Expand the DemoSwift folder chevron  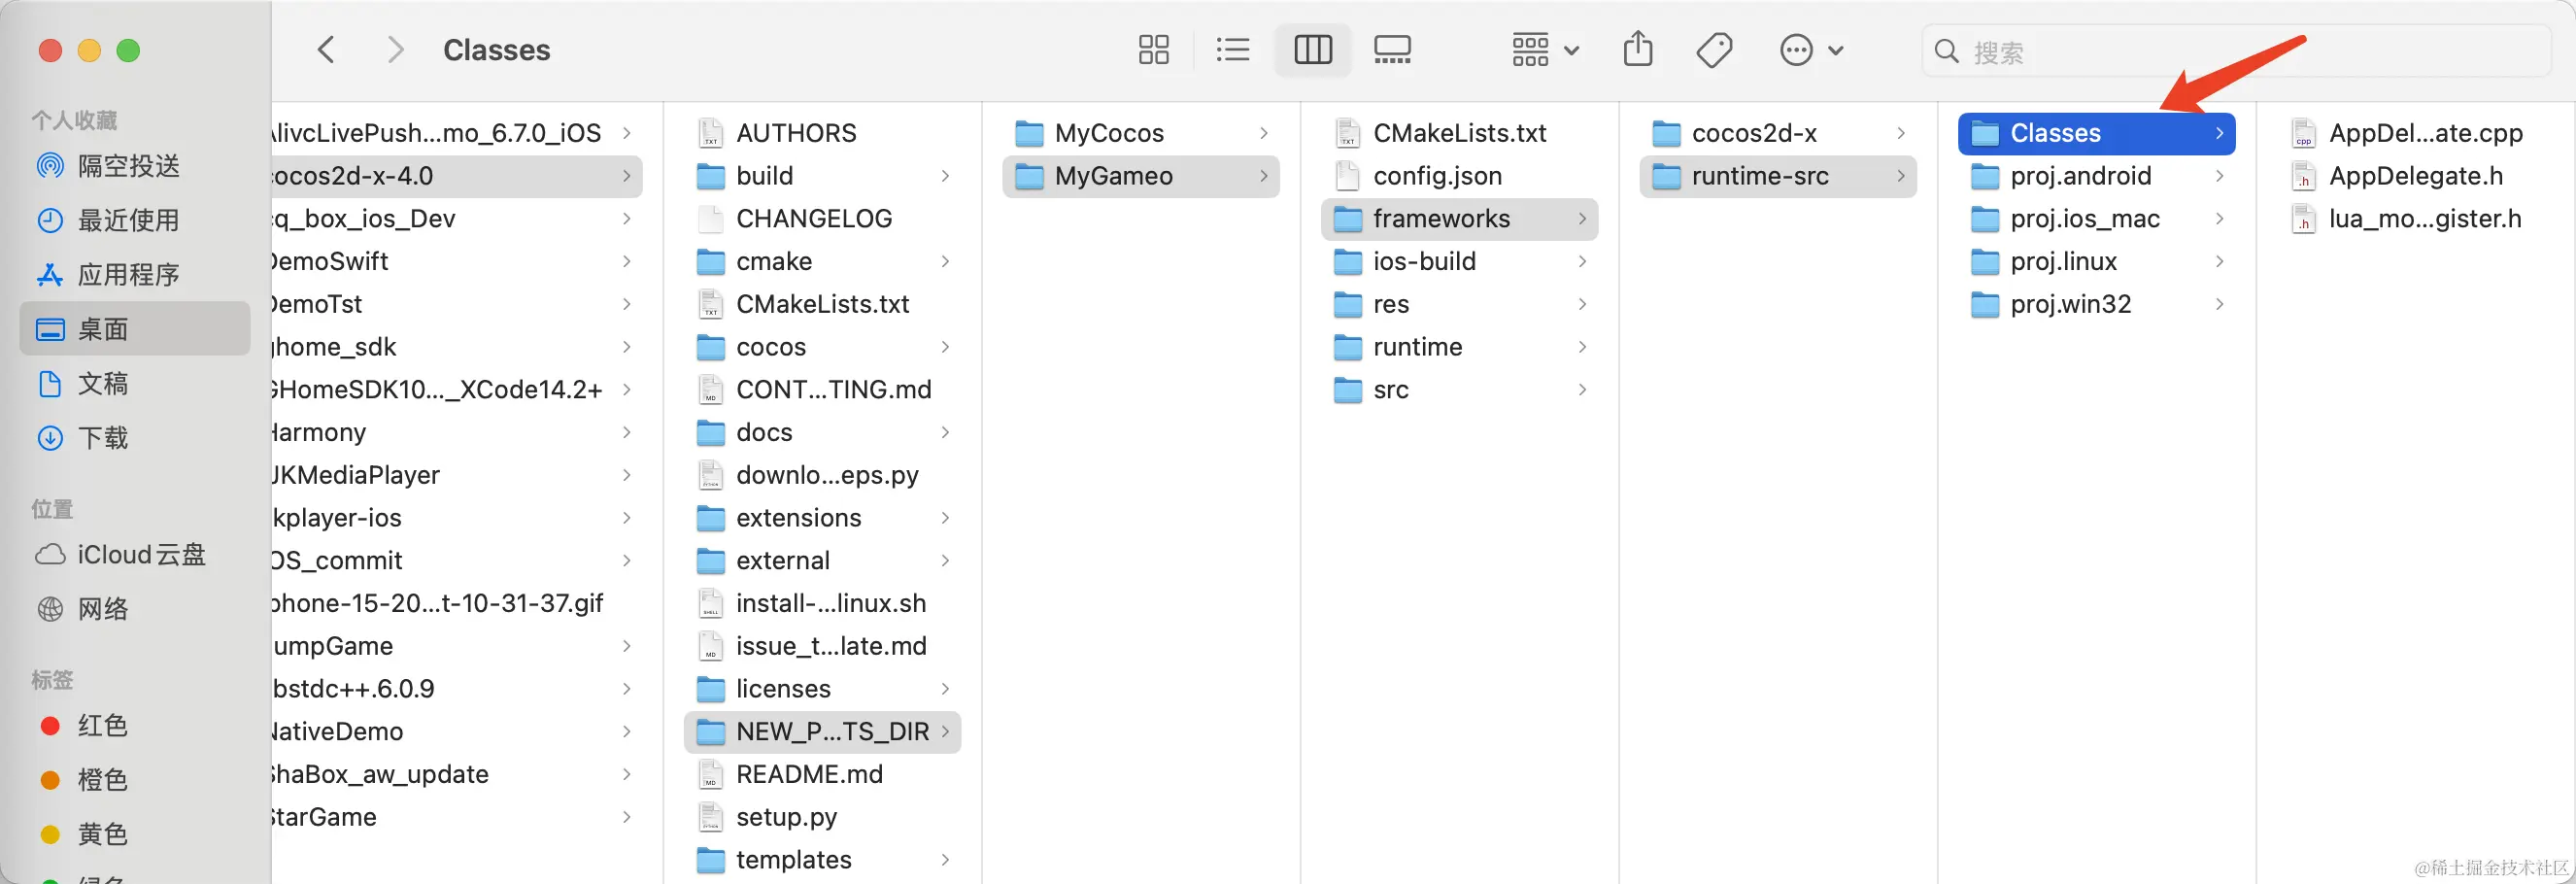pos(627,261)
